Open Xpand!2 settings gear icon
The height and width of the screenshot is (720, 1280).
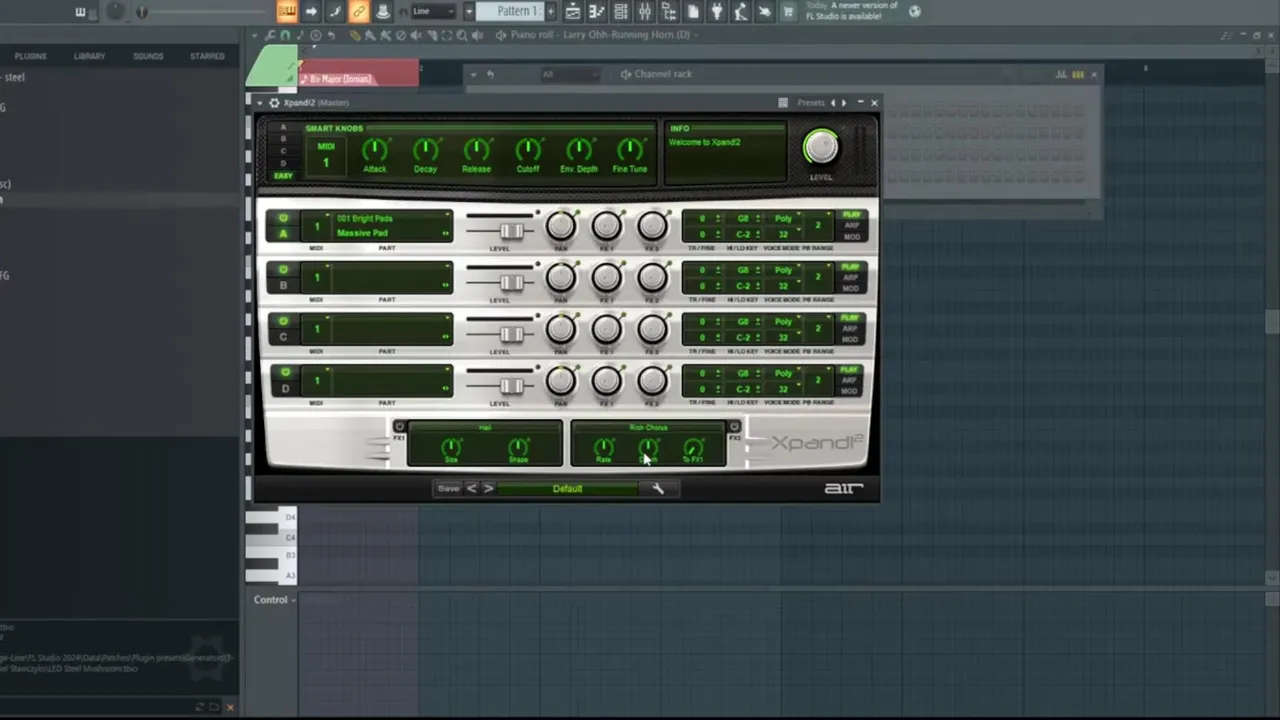[x=273, y=102]
